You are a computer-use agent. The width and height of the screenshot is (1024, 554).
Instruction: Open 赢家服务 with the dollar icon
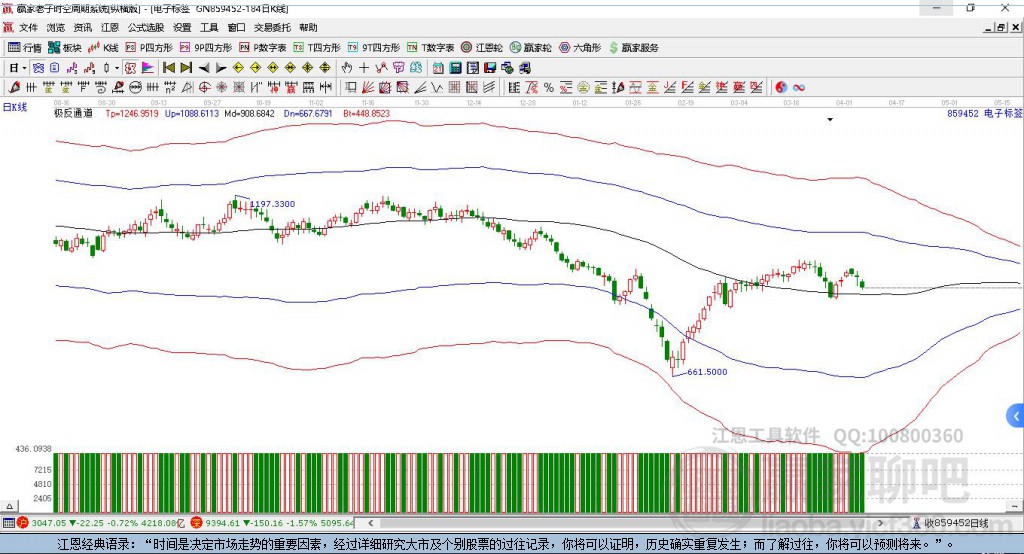click(x=634, y=48)
